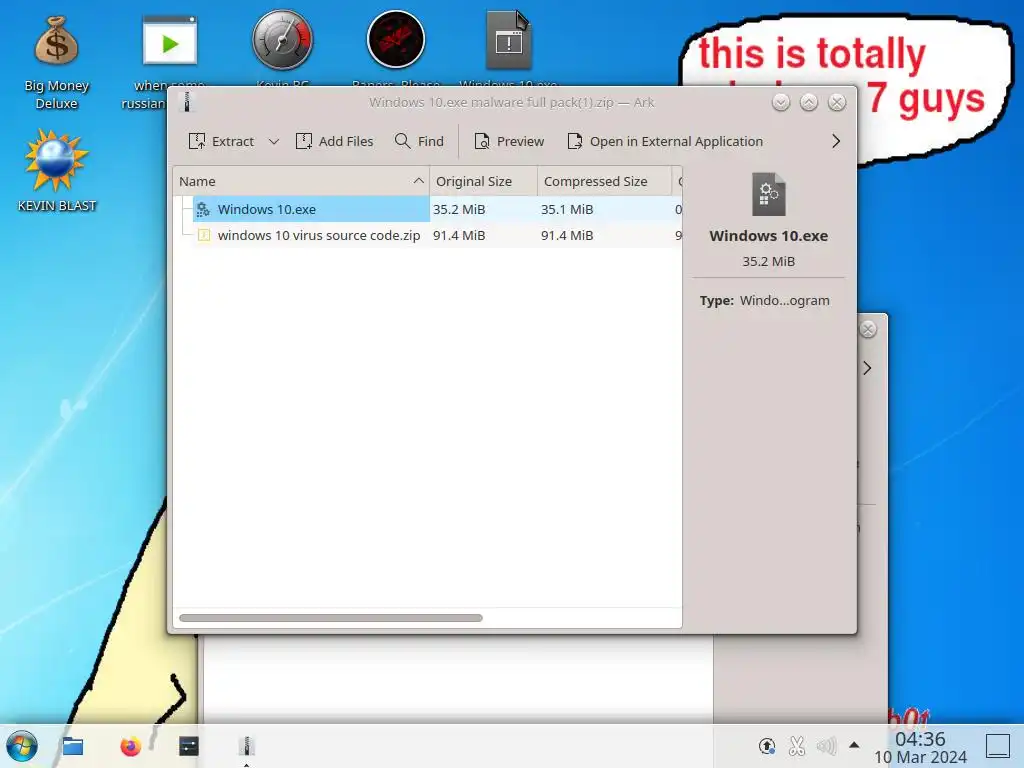Open the Extract dropdown arrow

tap(274, 141)
